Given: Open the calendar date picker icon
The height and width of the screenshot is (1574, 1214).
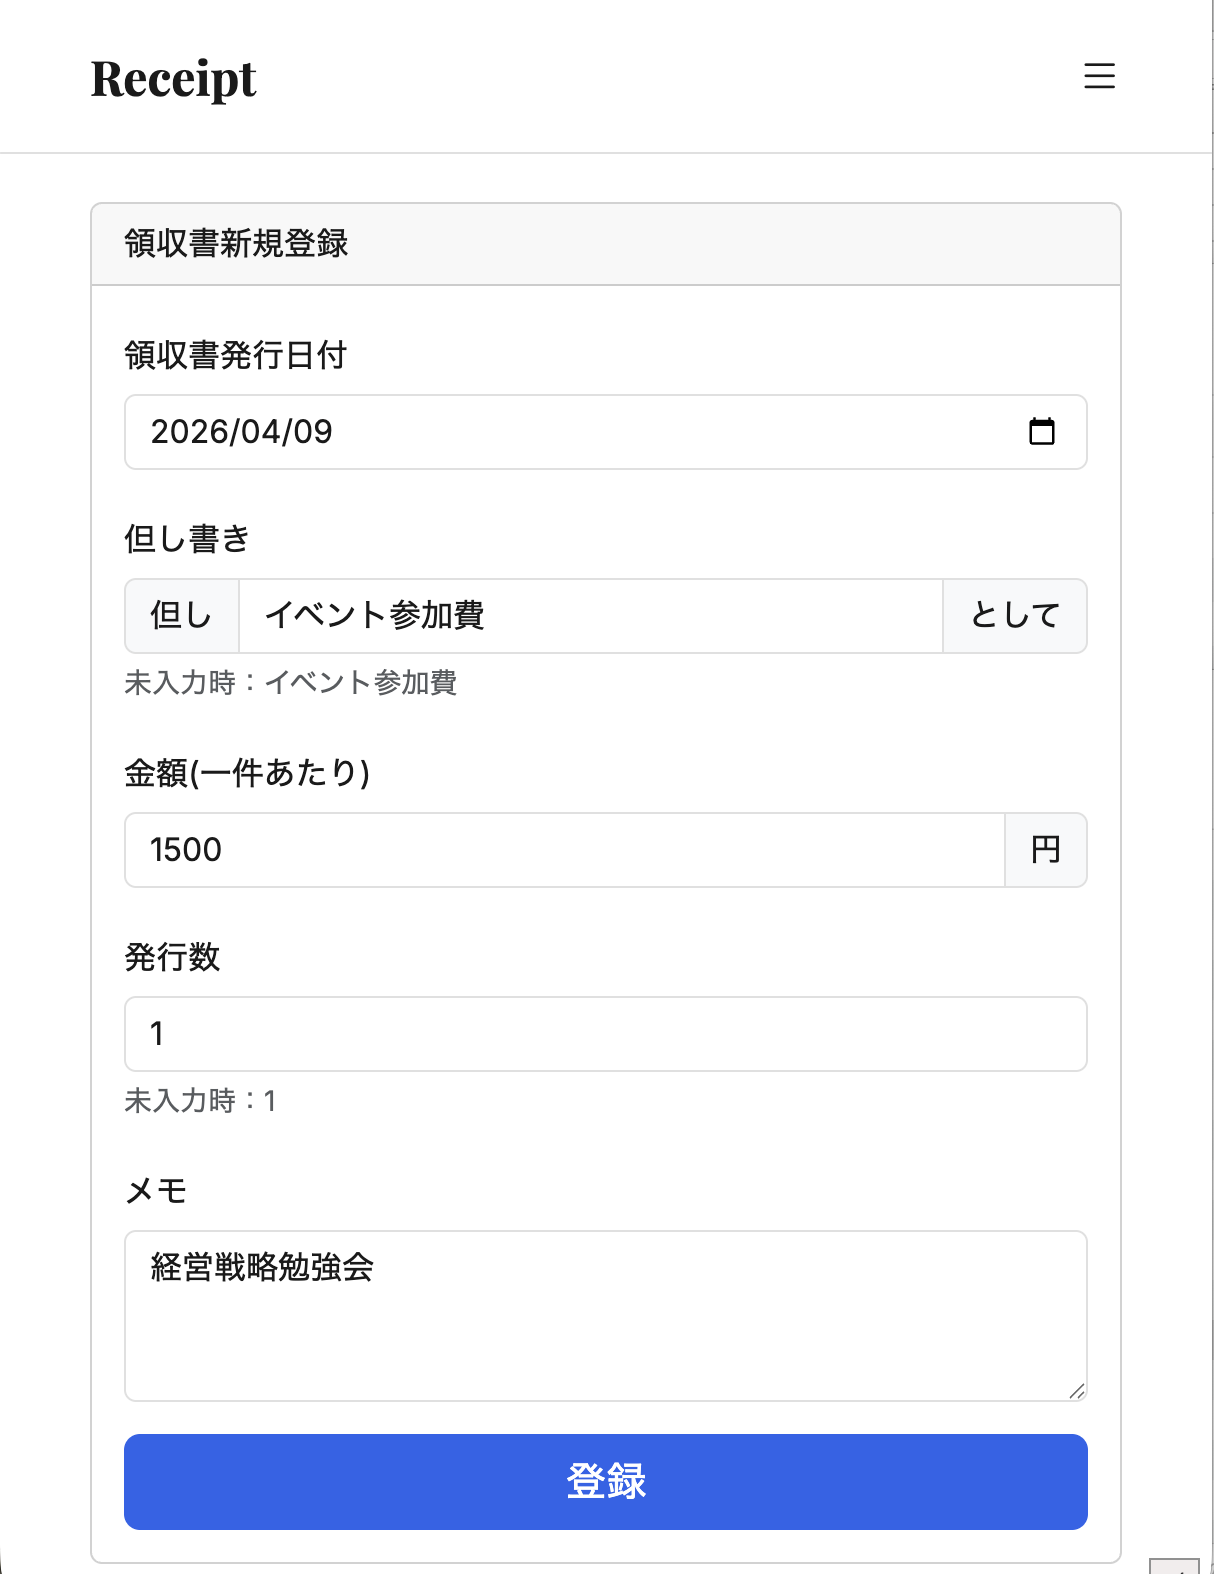Looking at the screenshot, I should 1044,432.
